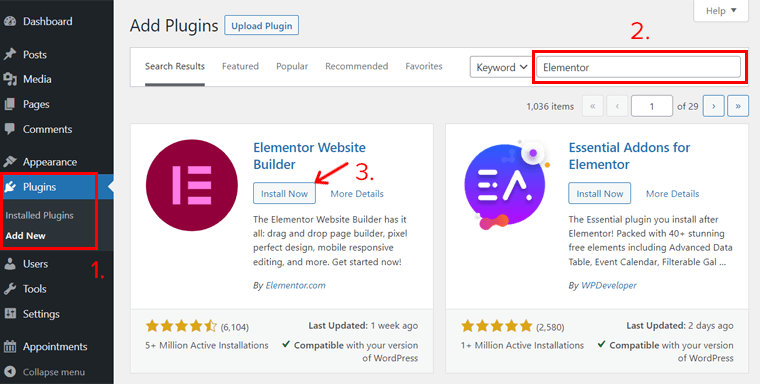
Task: Open the Appointments calendar icon
Action: click(10, 346)
